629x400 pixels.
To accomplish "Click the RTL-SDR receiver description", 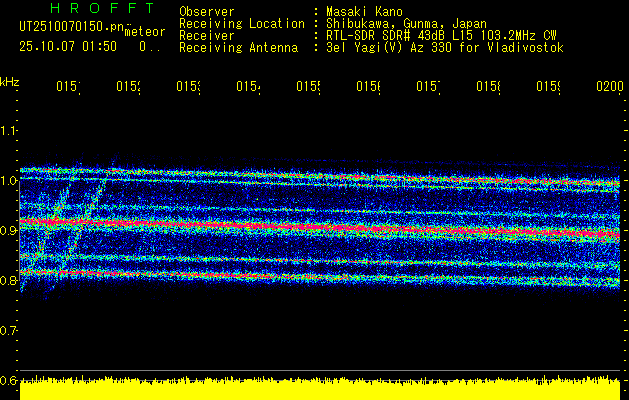I will pyautogui.click(x=435, y=35).
